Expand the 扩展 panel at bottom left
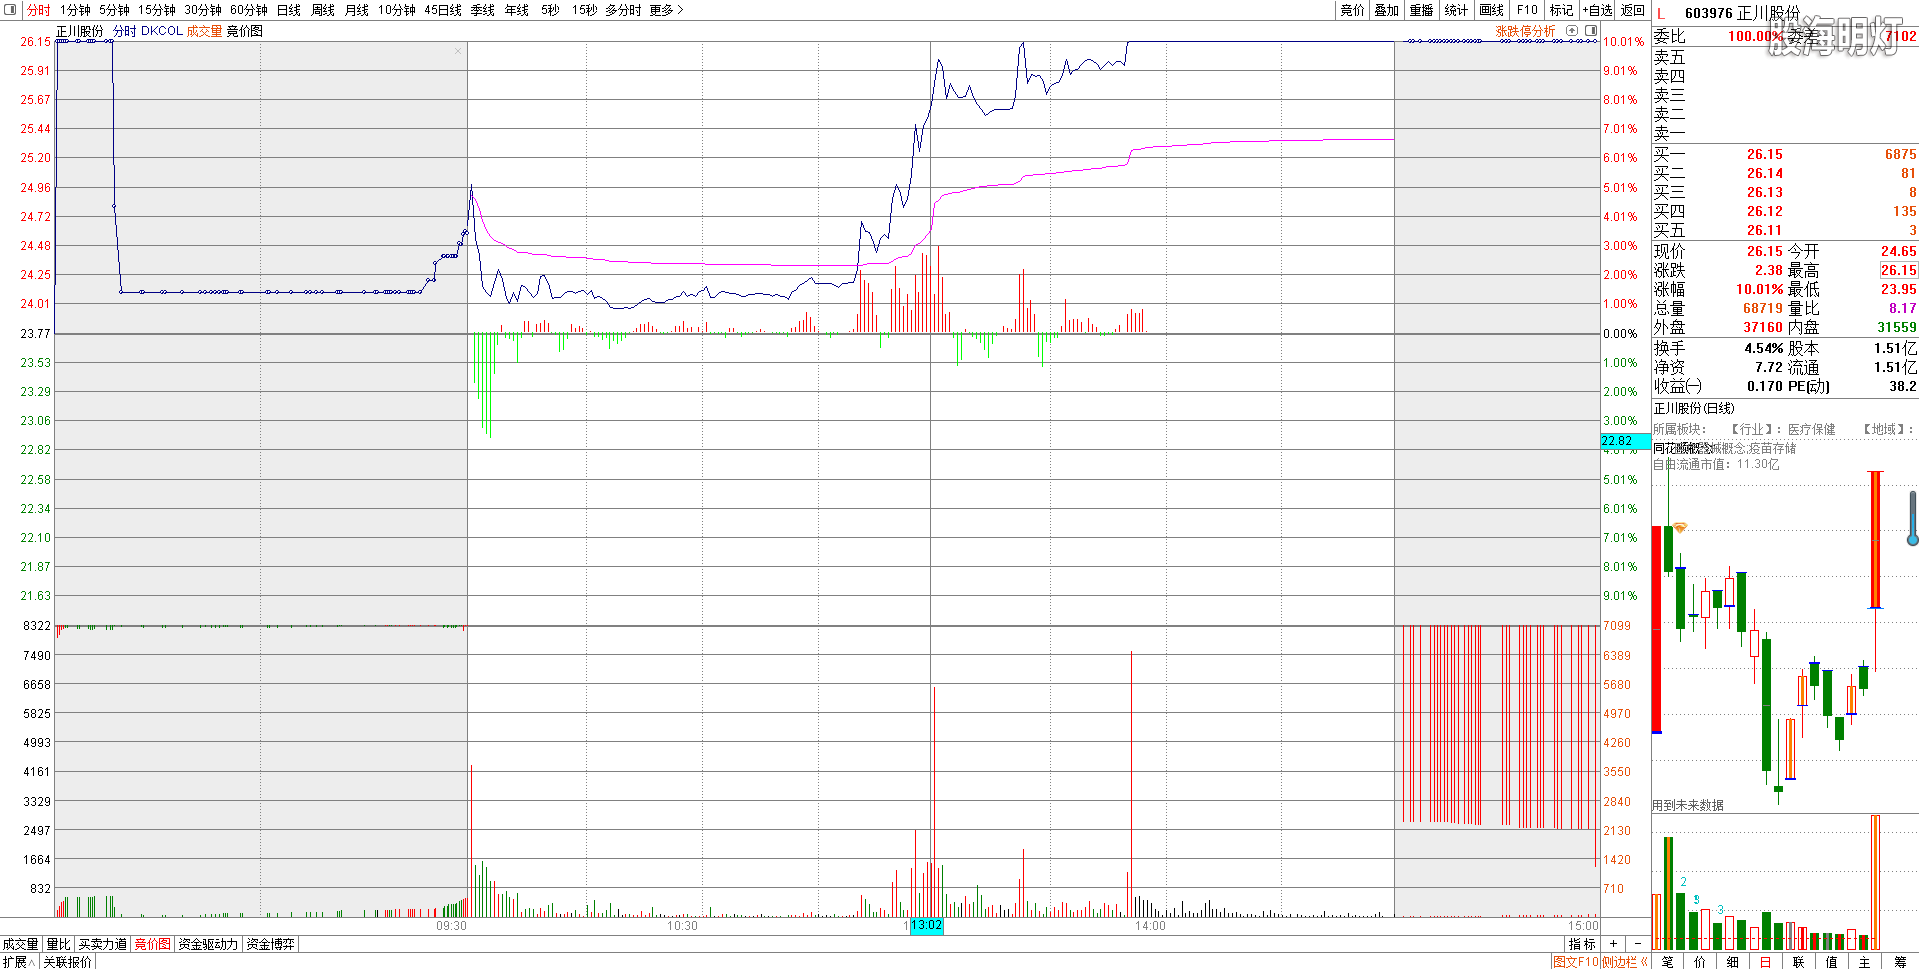 [19, 962]
